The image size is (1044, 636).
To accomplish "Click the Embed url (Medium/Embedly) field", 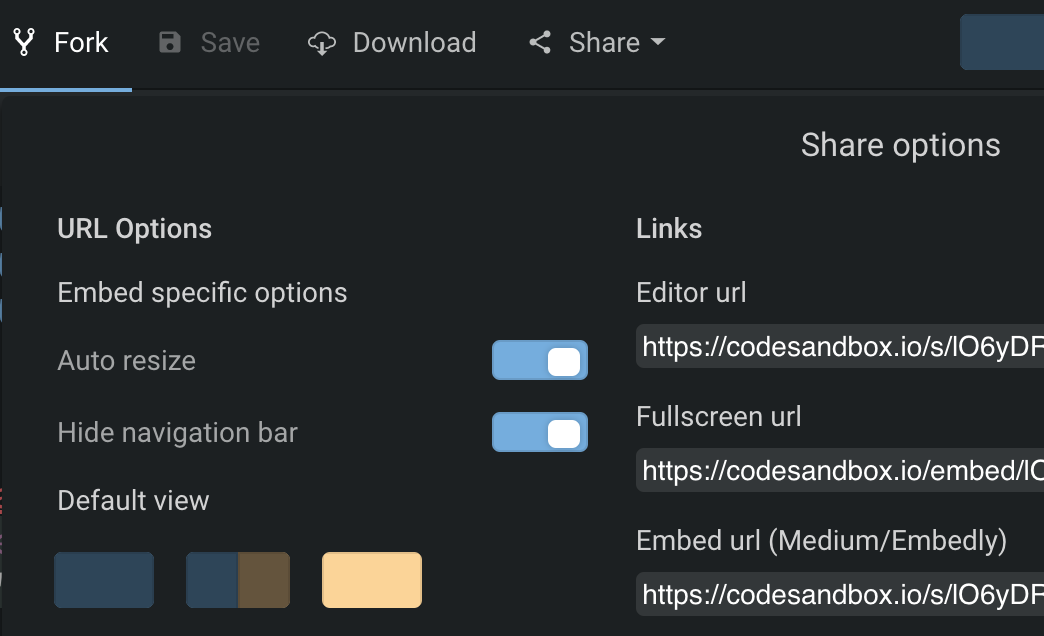I will [x=840, y=595].
